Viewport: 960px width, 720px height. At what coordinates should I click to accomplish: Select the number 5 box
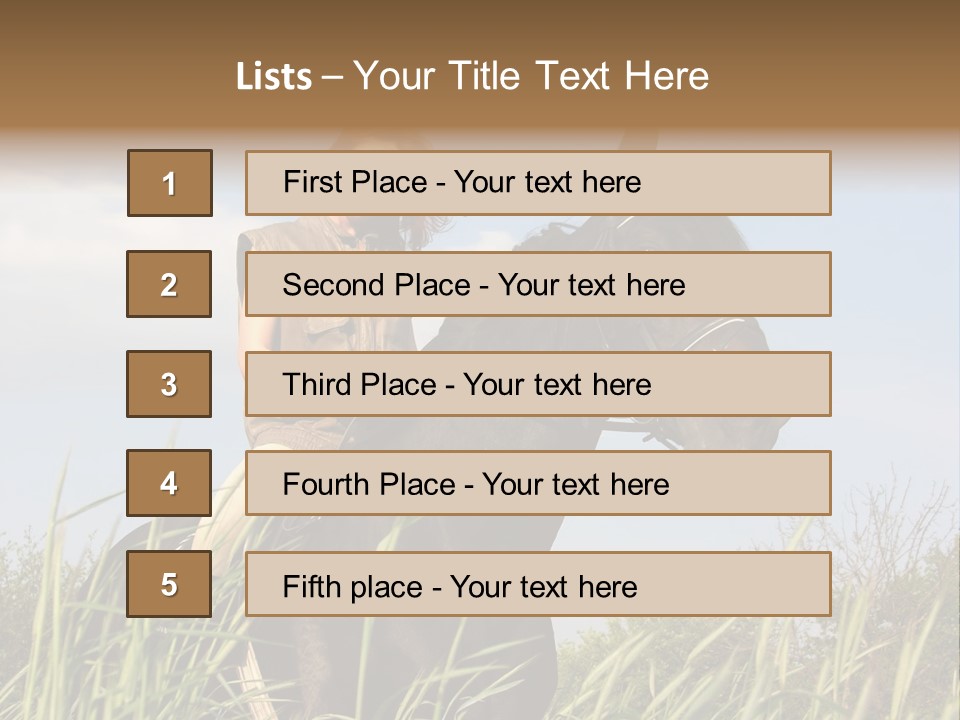(x=169, y=583)
